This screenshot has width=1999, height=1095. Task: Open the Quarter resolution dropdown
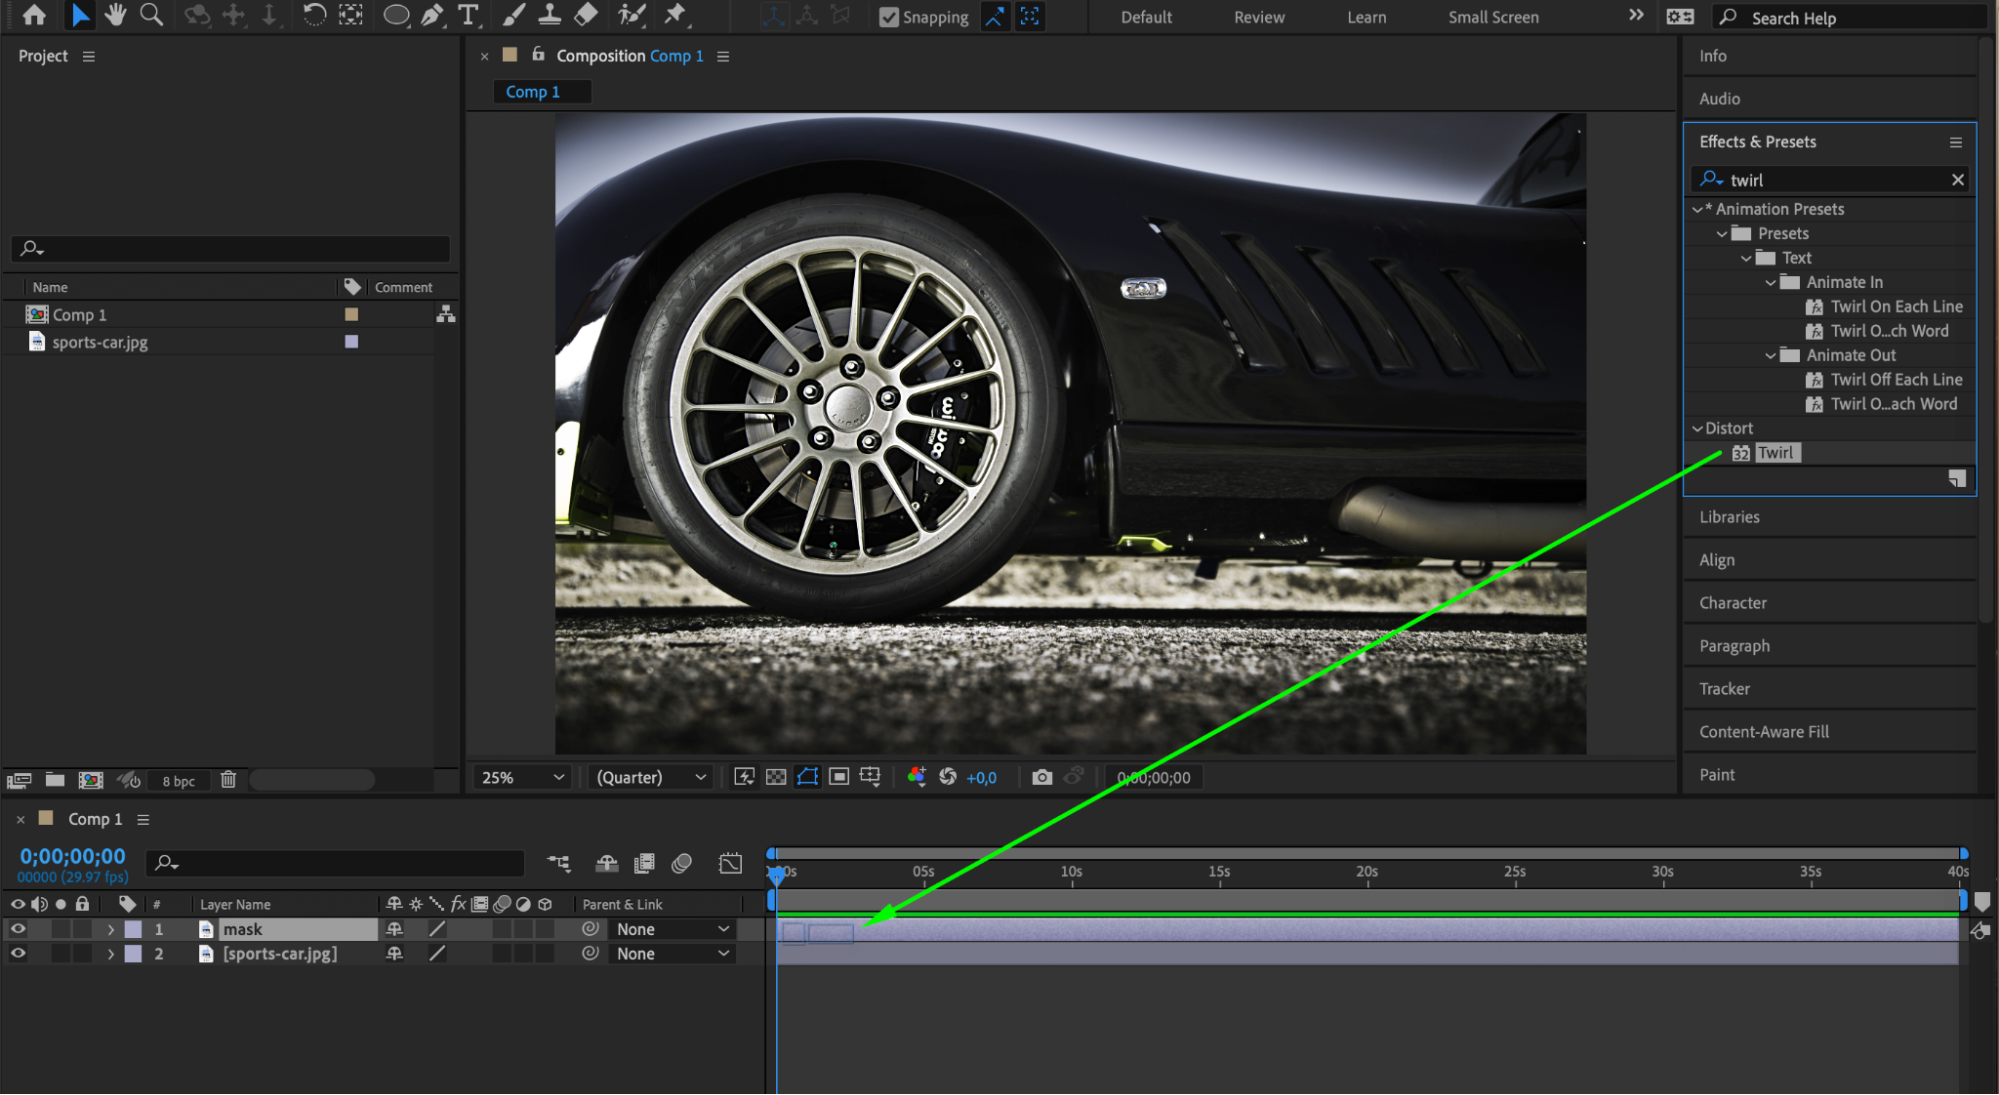pyautogui.click(x=651, y=777)
